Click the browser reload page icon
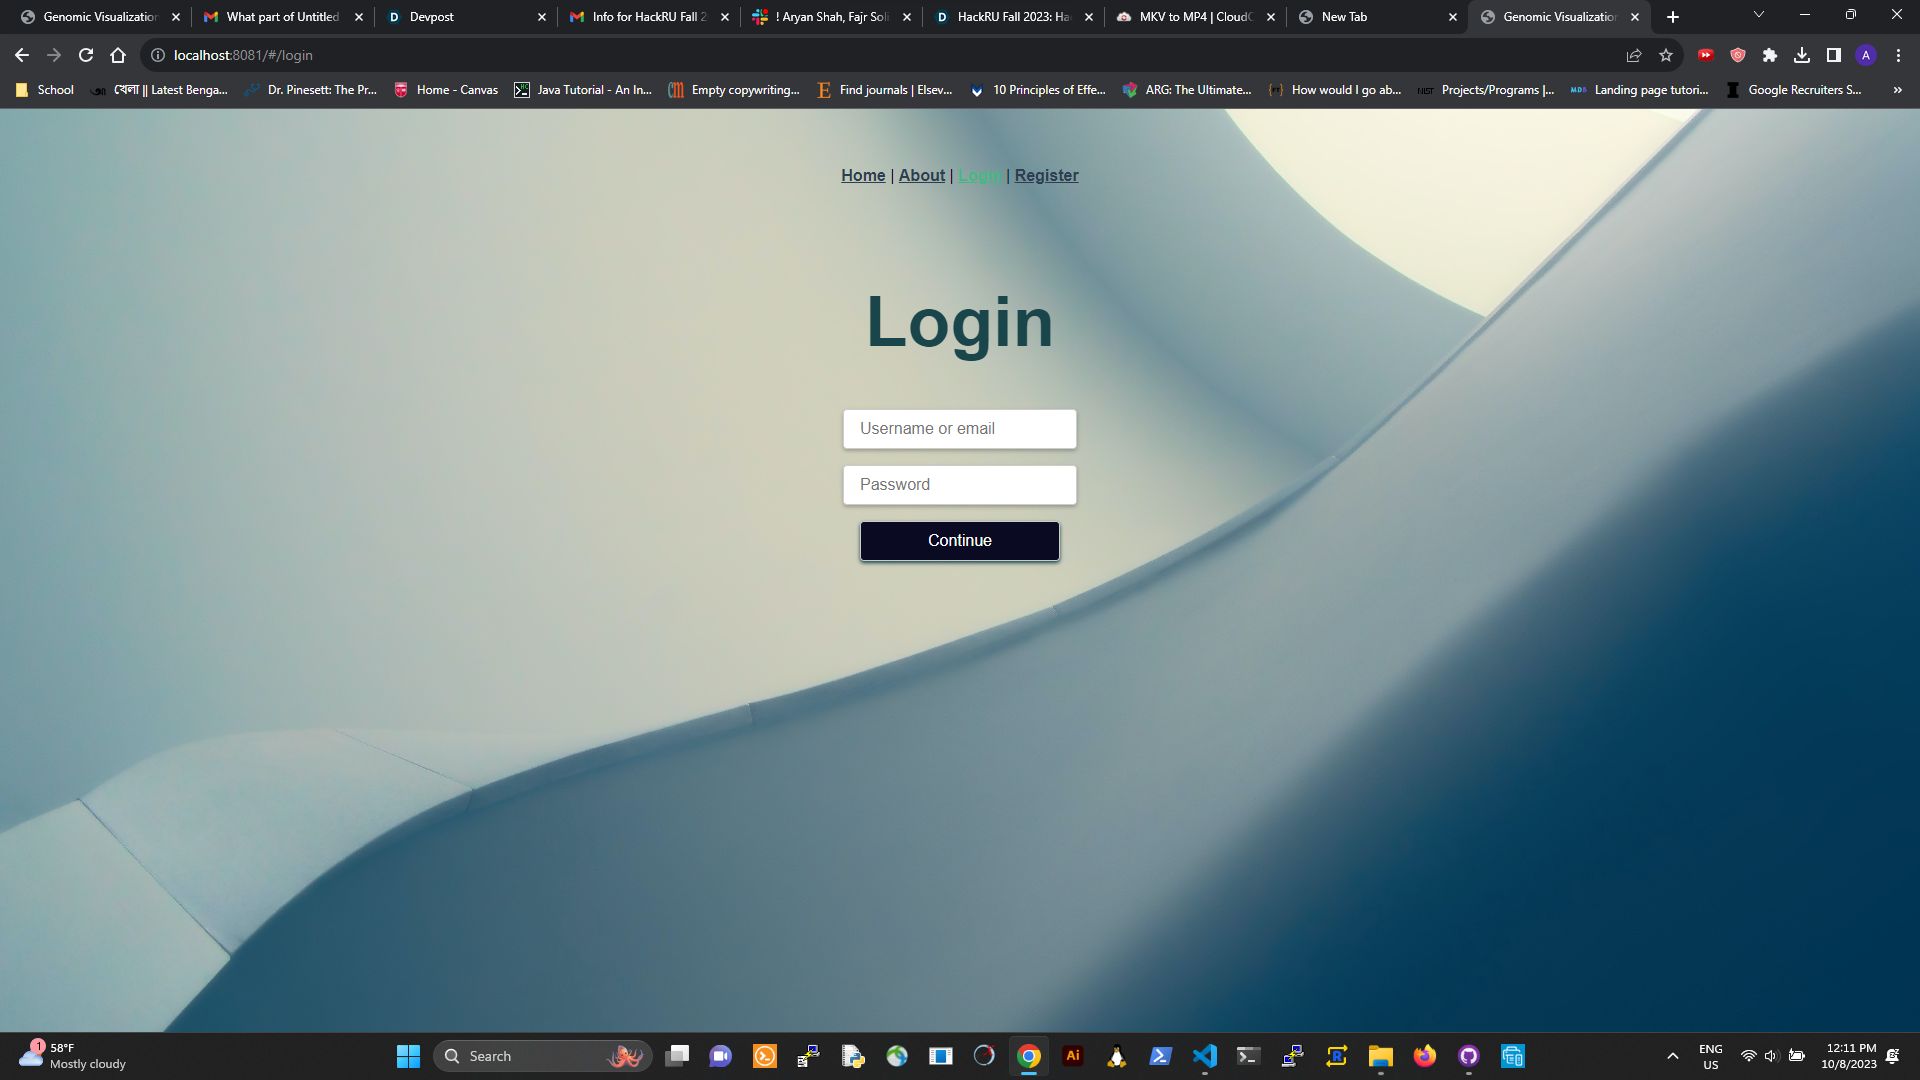This screenshot has width=1920, height=1080. point(86,55)
